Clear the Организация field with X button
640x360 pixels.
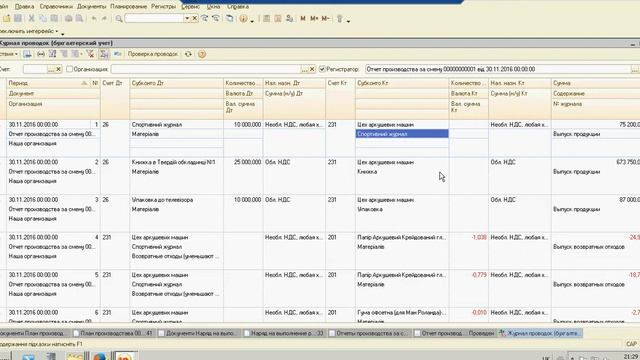tap(312, 69)
